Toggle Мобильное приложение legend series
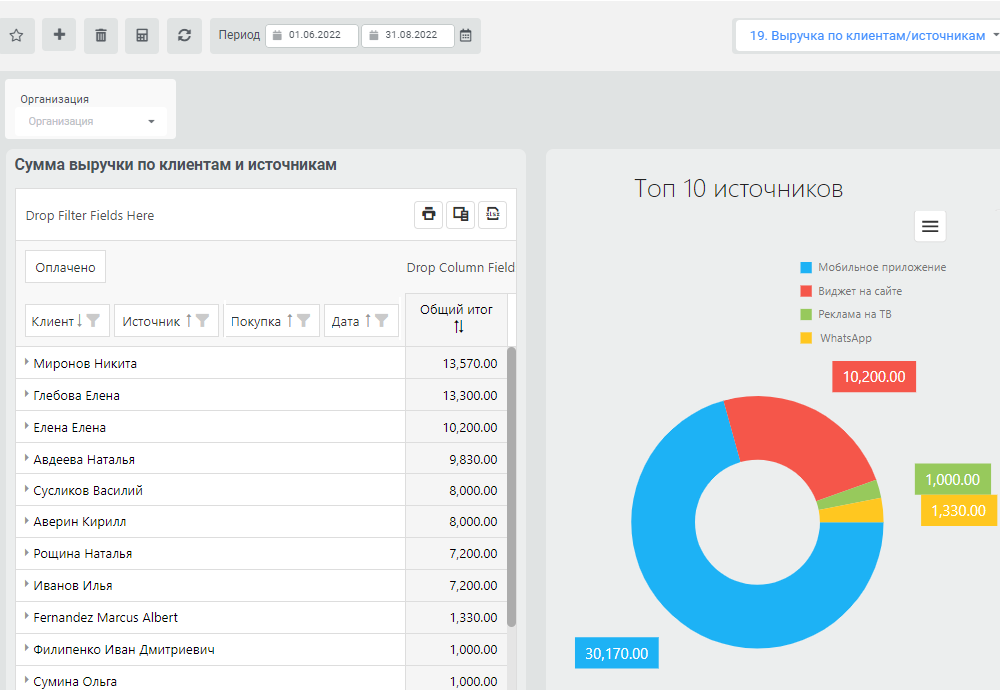1000x690 pixels. click(873, 267)
